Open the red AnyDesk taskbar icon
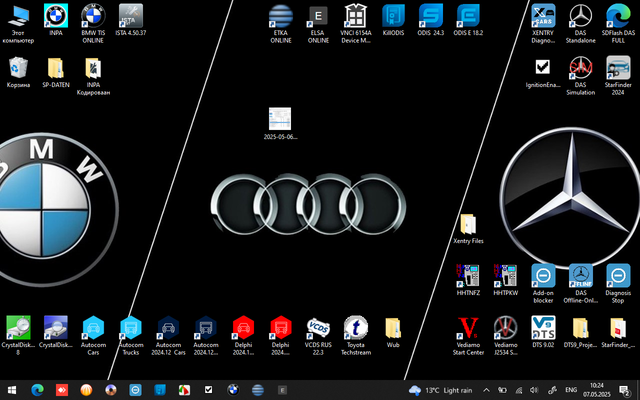 [62, 390]
